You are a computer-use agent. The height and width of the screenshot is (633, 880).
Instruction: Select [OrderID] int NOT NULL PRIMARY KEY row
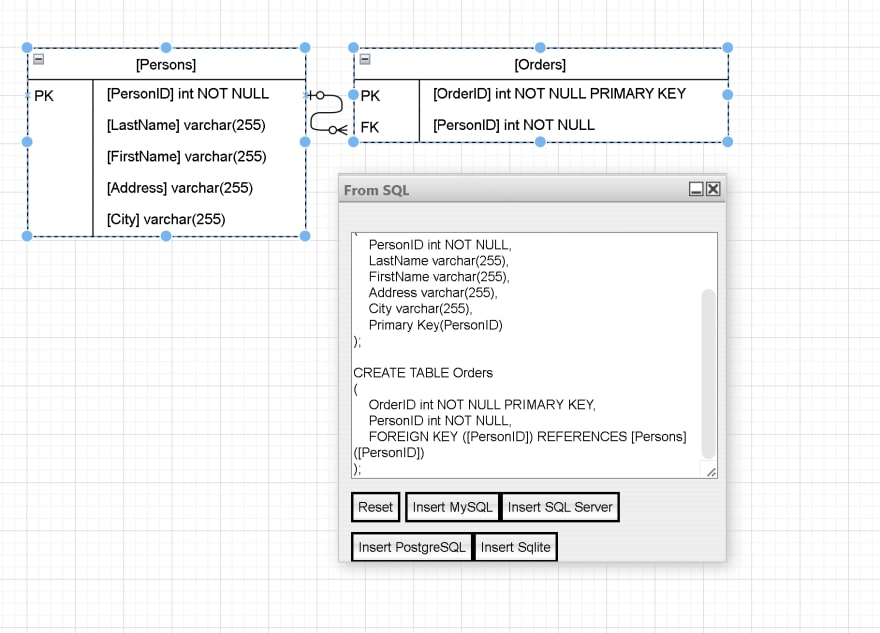[x=560, y=94]
